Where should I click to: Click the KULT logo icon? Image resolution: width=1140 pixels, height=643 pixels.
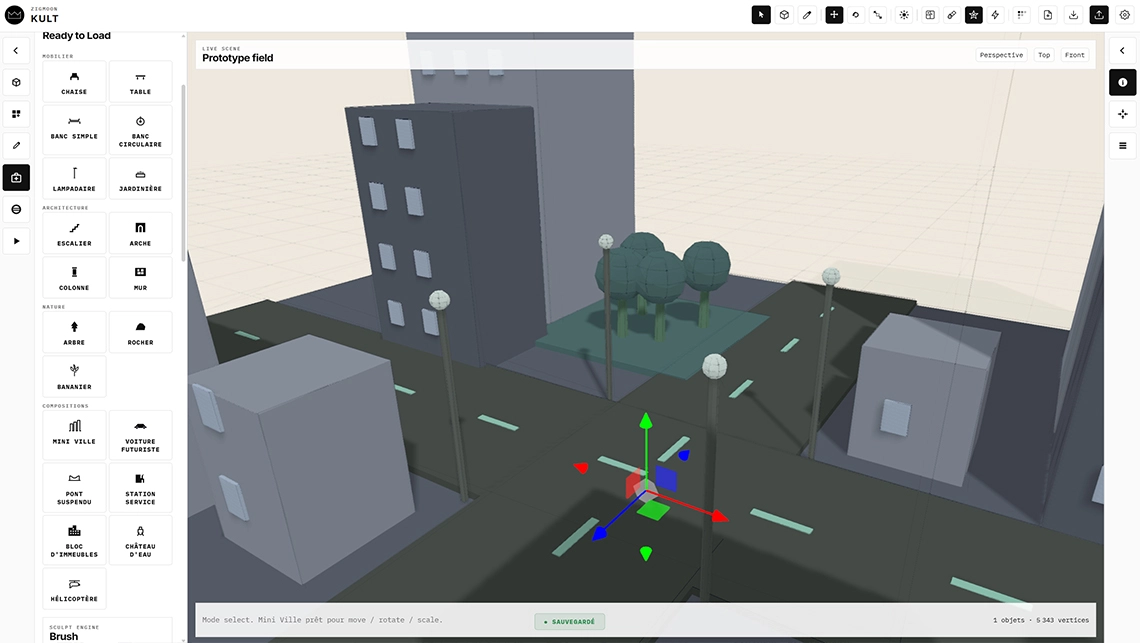pos(15,15)
